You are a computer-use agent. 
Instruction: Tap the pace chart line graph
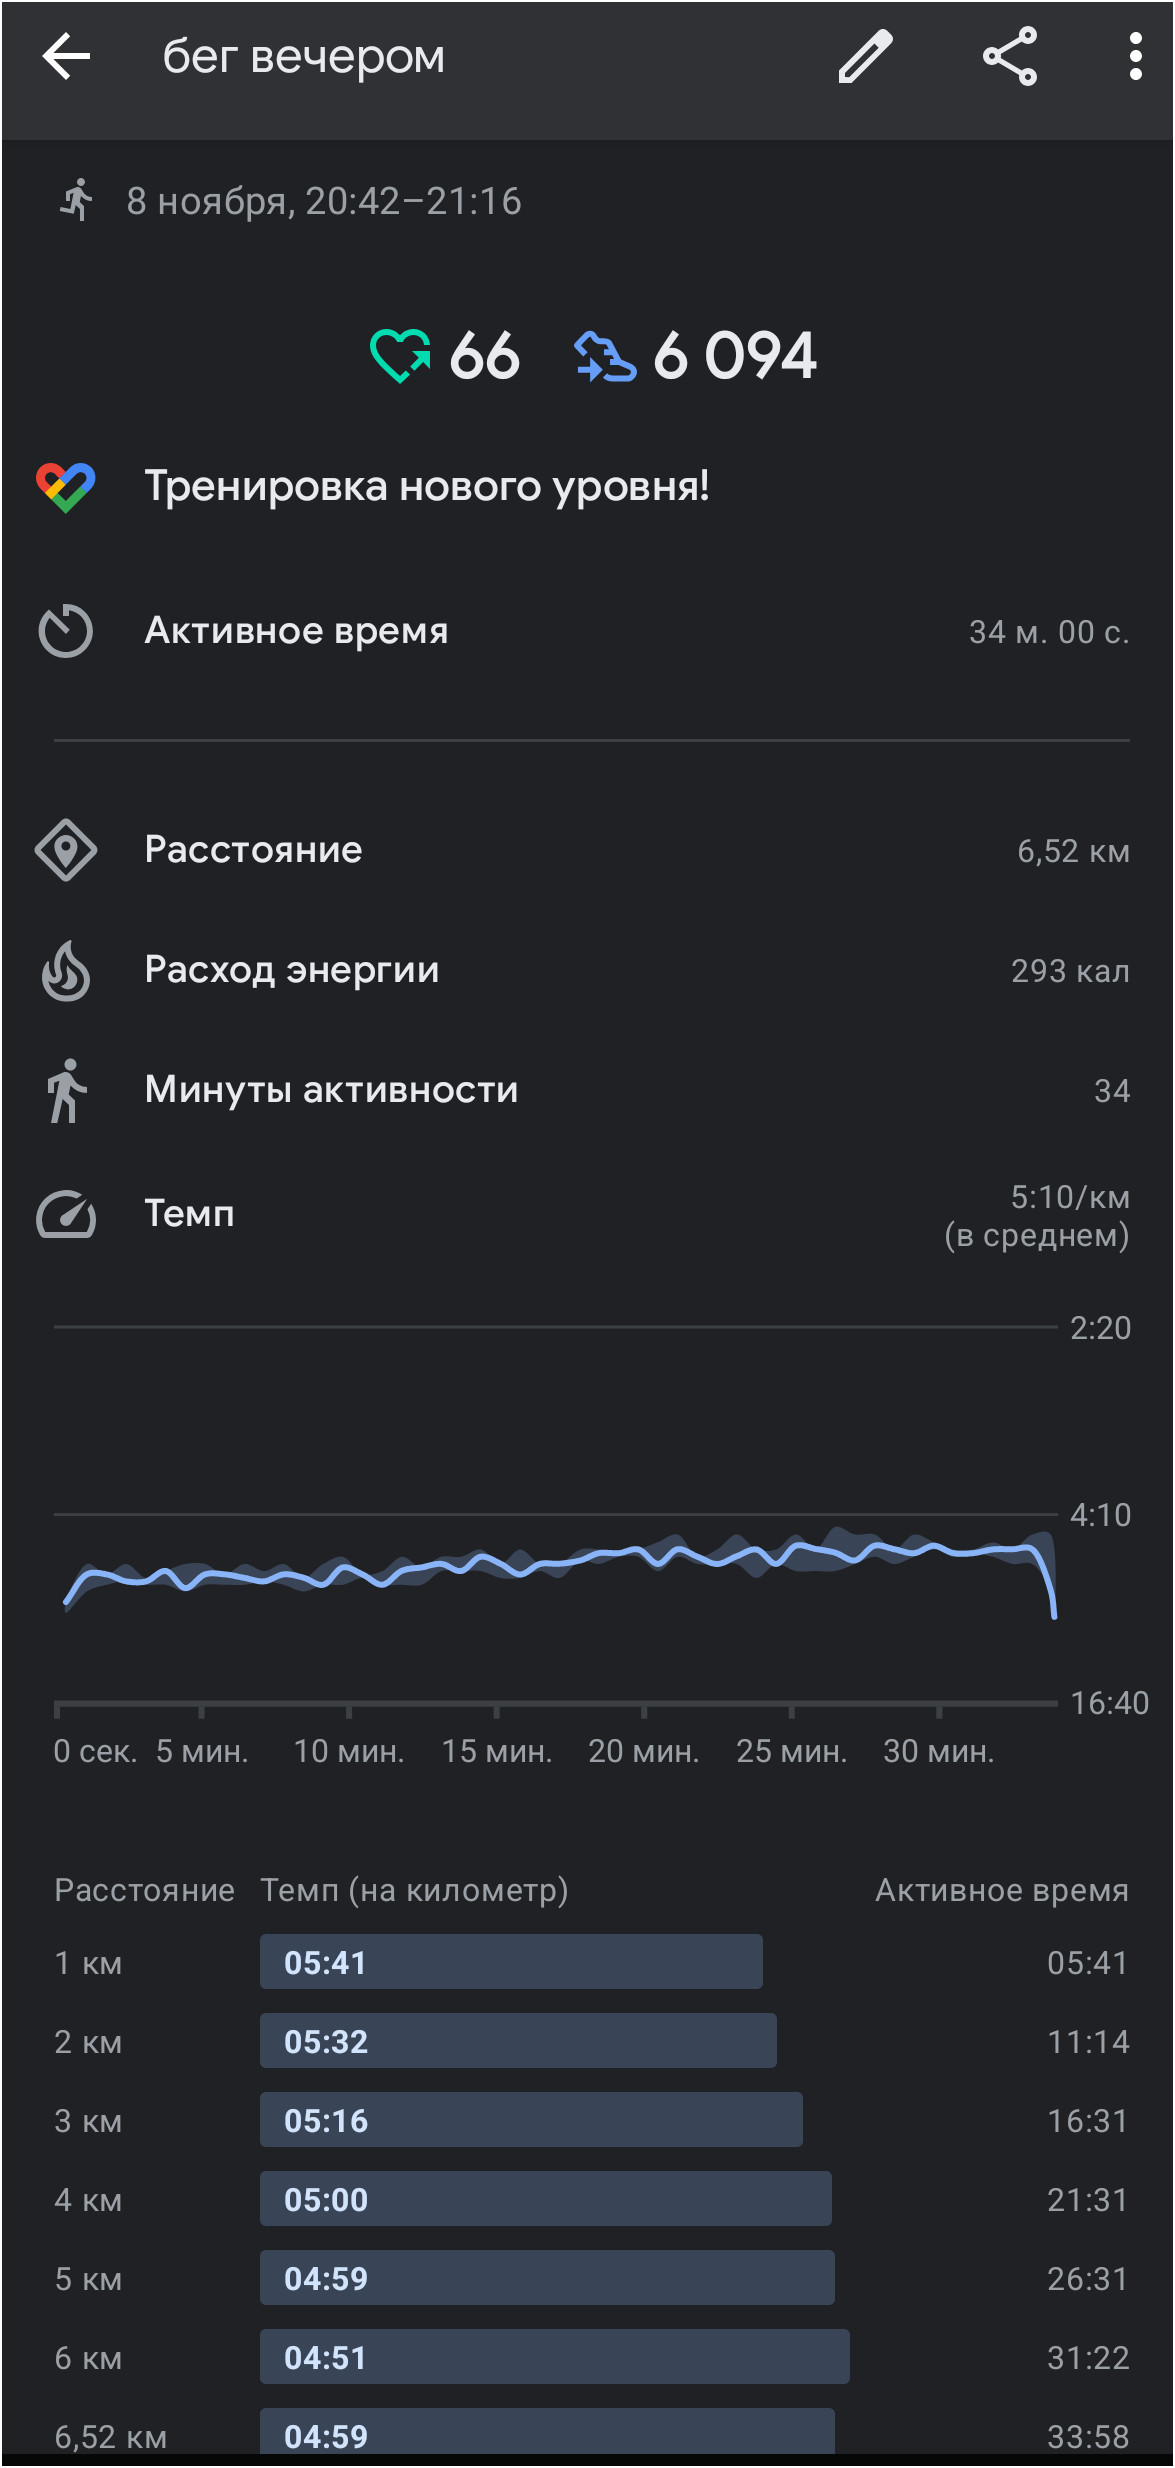pyautogui.click(x=556, y=1514)
